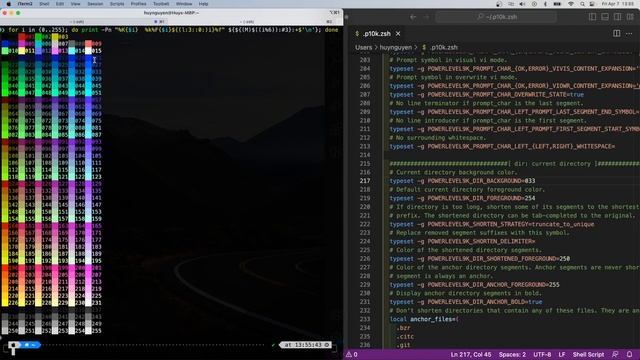This screenshot has width=640, height=360.
Task: Open the Help menu in the menu bar
Action: 203,4
